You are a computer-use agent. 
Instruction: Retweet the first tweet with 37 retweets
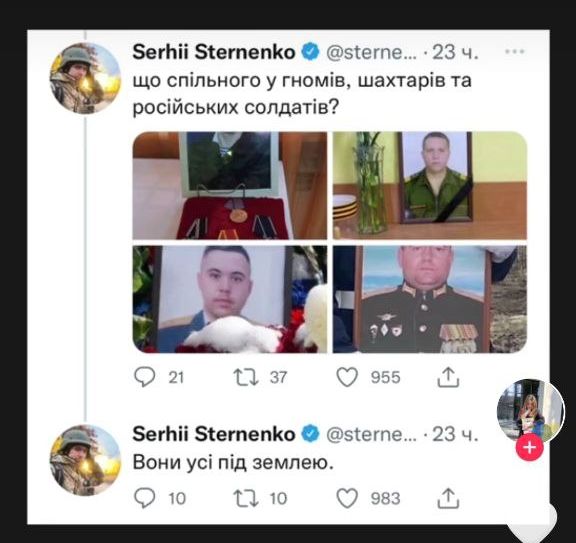246,377
